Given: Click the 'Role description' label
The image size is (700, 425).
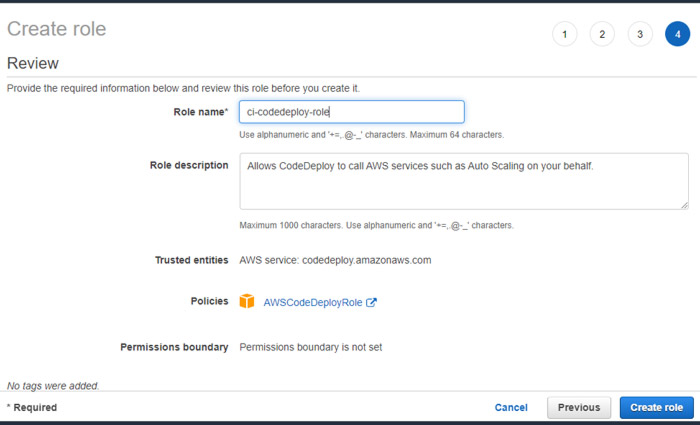Looking at the screenshot, I should tap(189, 165).
